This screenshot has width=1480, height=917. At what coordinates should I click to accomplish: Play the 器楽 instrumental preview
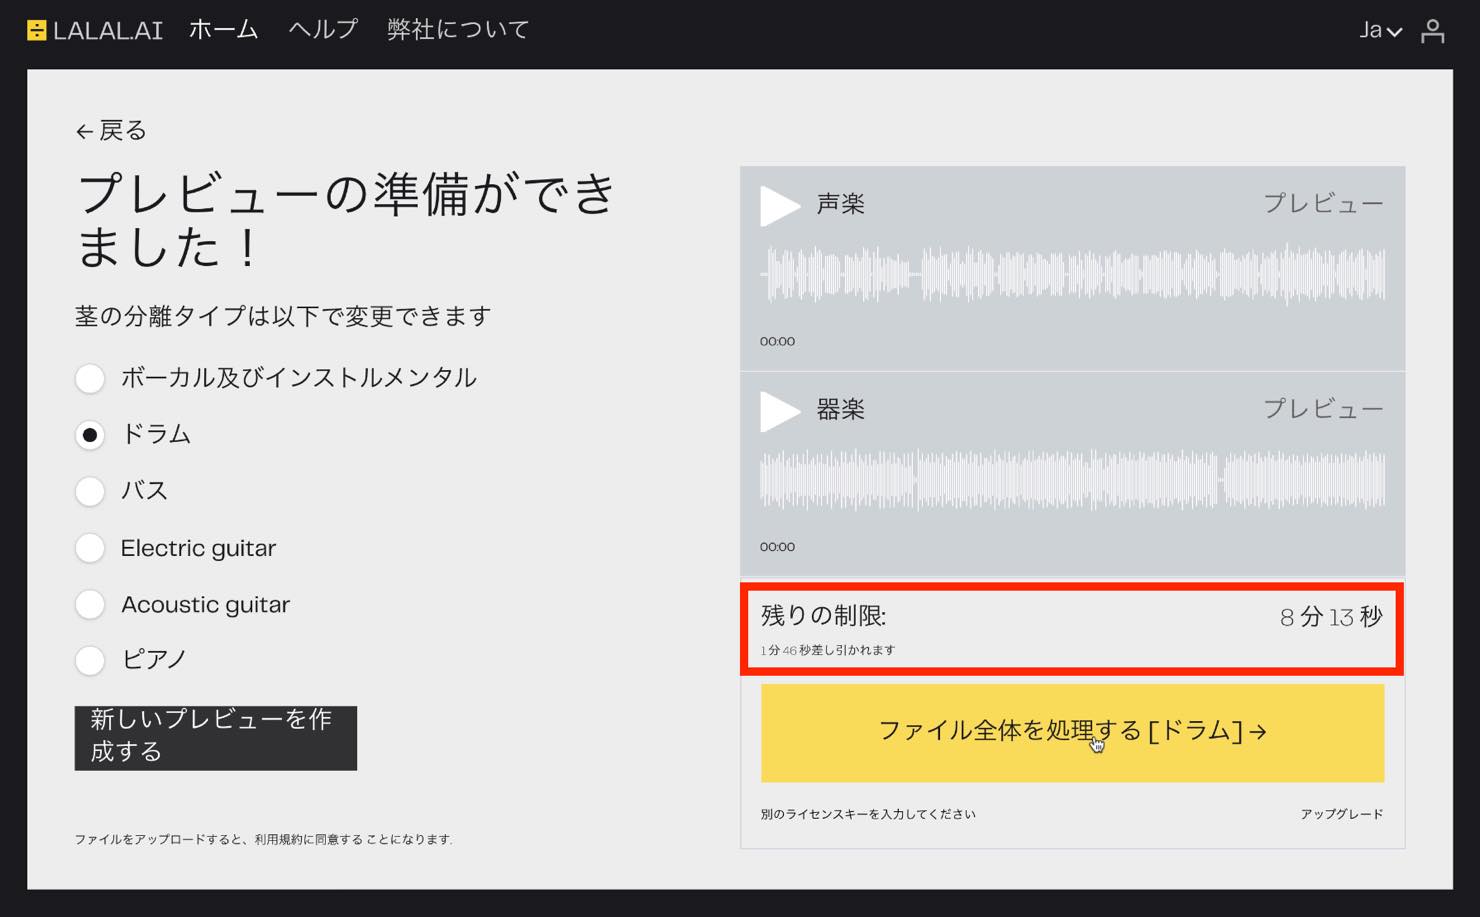tap(780, 410)
